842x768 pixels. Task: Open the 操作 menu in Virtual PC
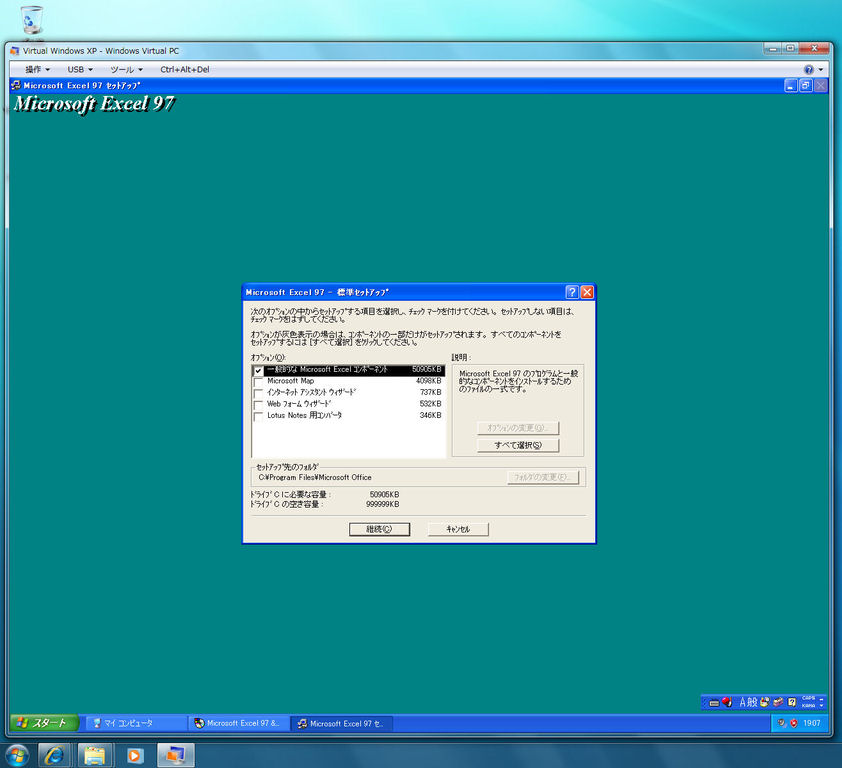coord(38,69)
